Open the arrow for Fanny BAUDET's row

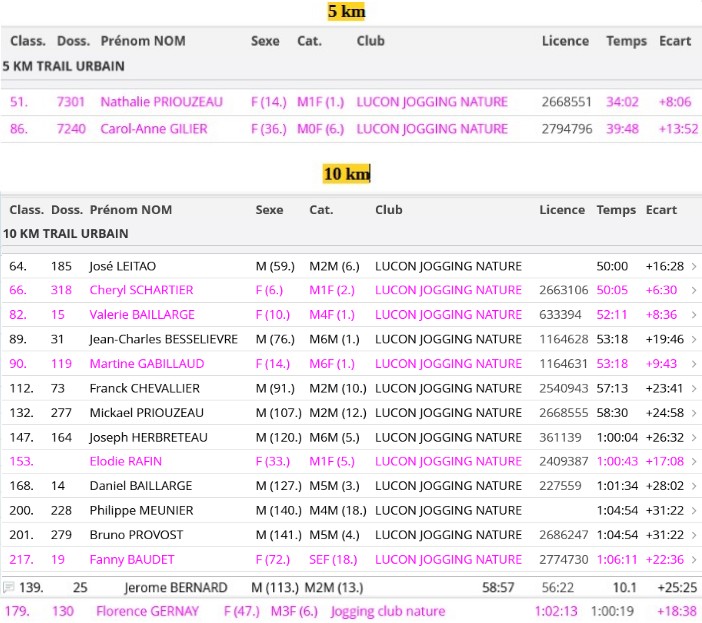pyautogui.click(x=693, y=559)
